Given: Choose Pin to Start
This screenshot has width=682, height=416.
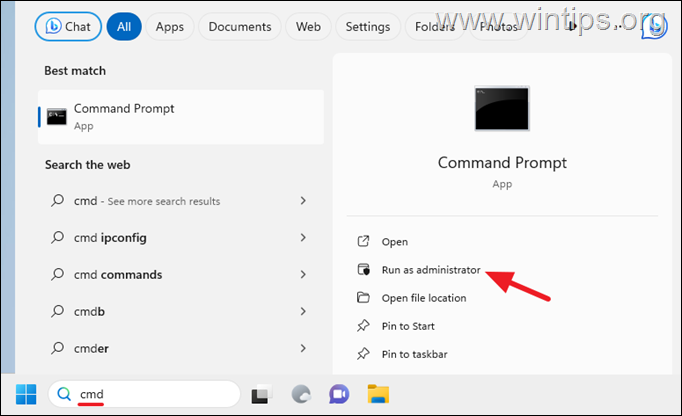Looking at the screenshot, I should 408,326.
